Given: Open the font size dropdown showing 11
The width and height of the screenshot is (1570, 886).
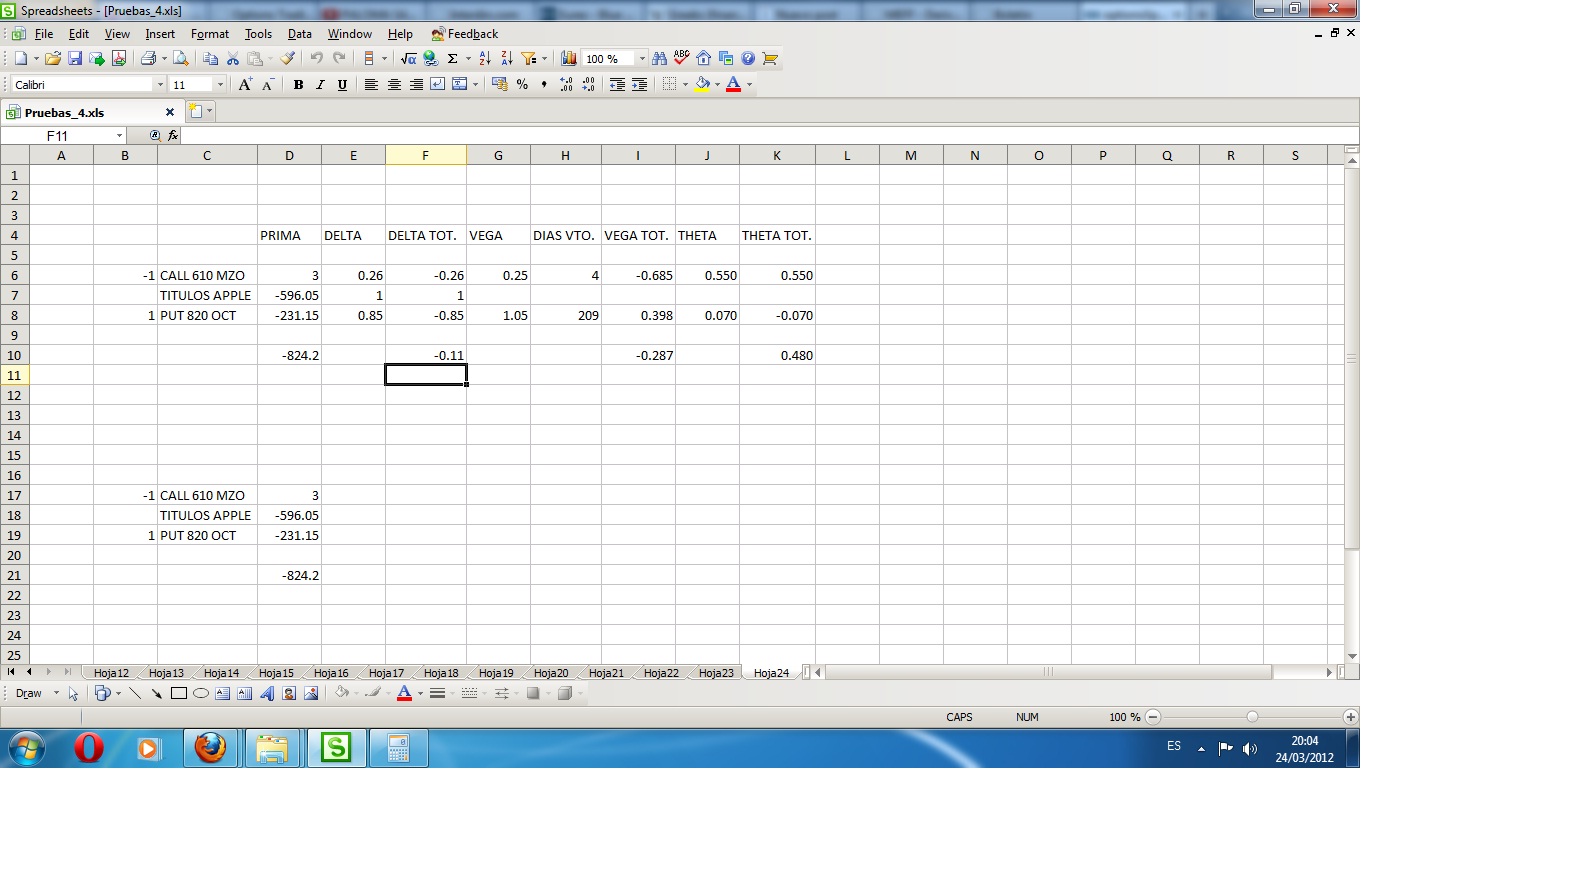Looking at the screenshot, I should pyautogui.click(x=220, y=85).
